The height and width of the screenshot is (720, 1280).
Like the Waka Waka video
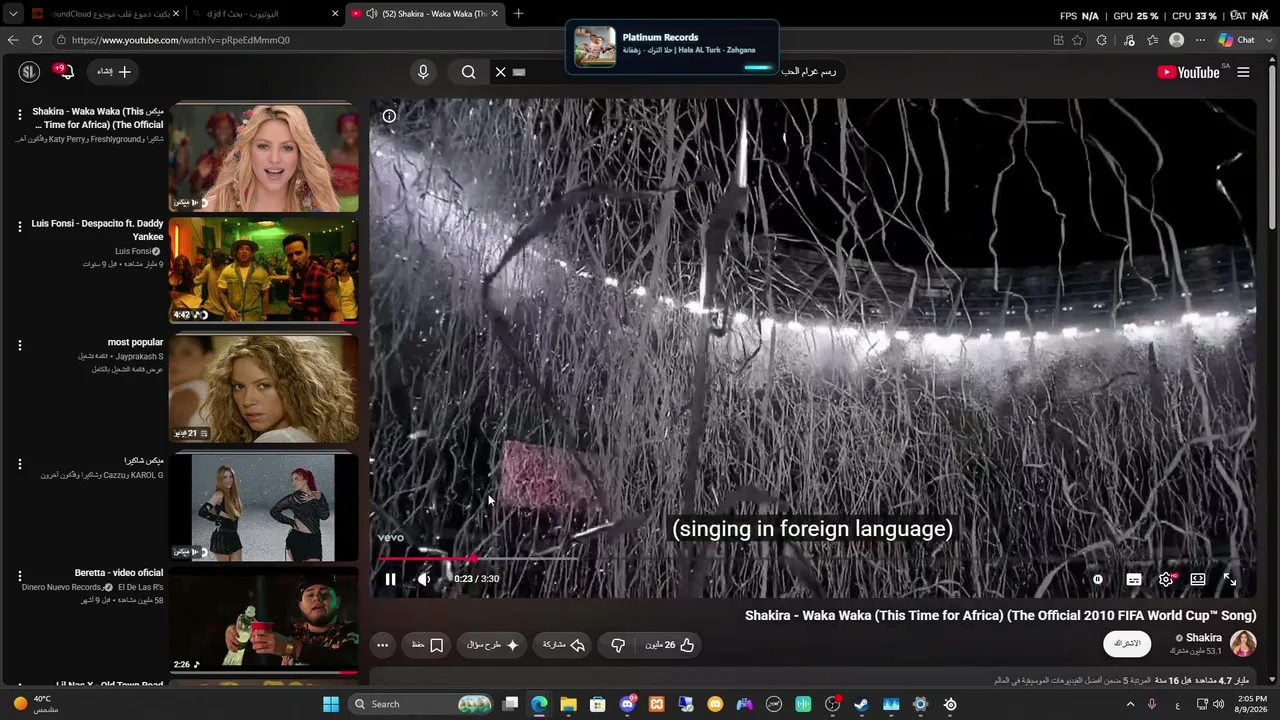point(671,645)
